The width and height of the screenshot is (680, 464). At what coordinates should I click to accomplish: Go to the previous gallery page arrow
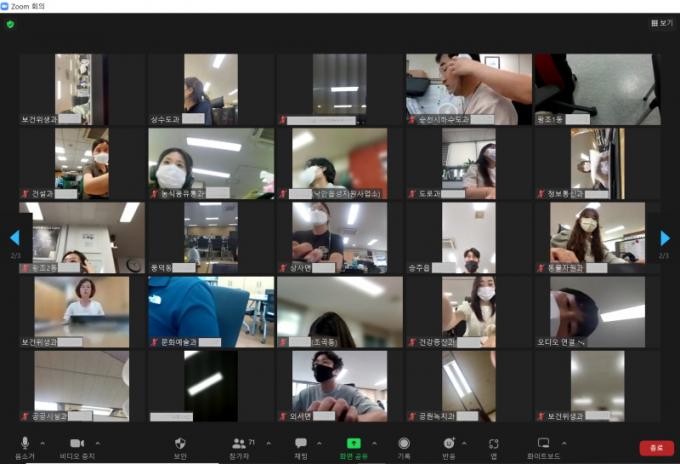pyautogui.click(x=14, y=238)
